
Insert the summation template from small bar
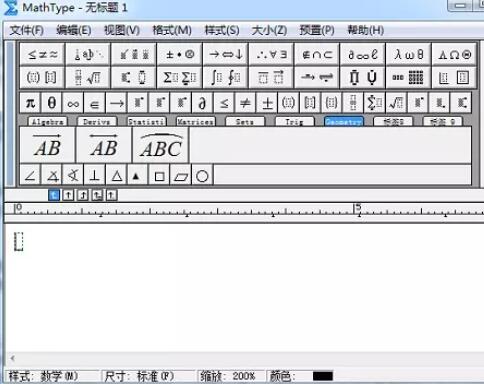click(374, 103)
